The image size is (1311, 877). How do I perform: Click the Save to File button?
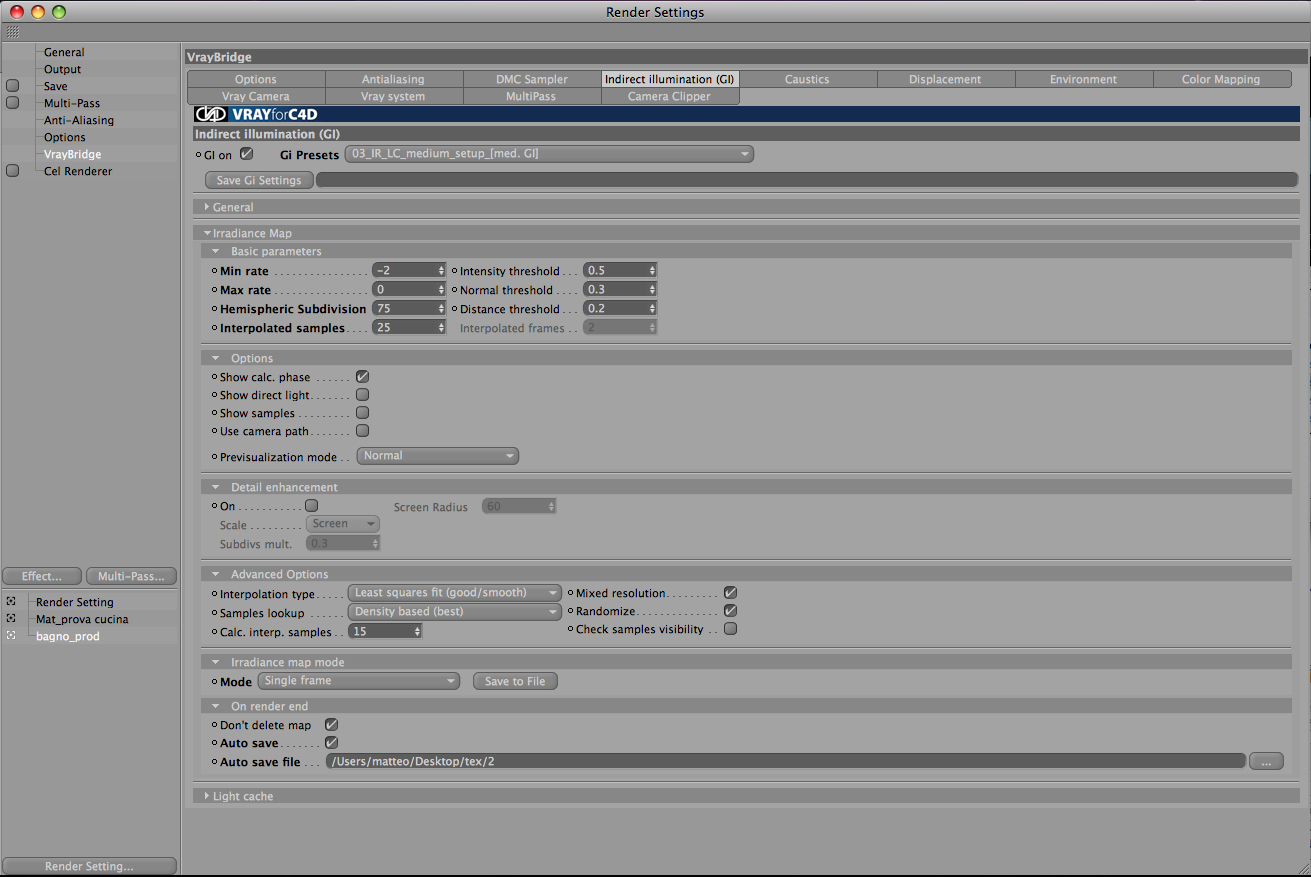[515, 681]
